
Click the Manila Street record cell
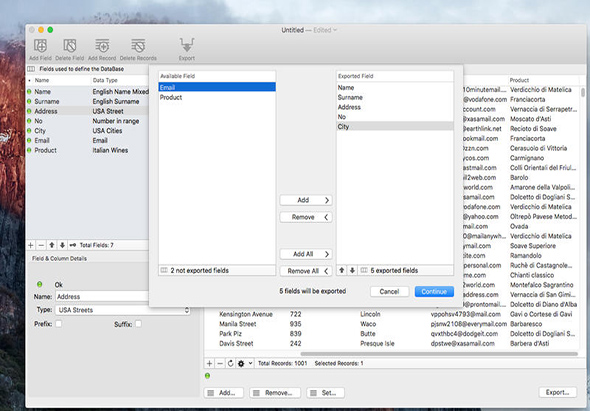click(237, 324)
